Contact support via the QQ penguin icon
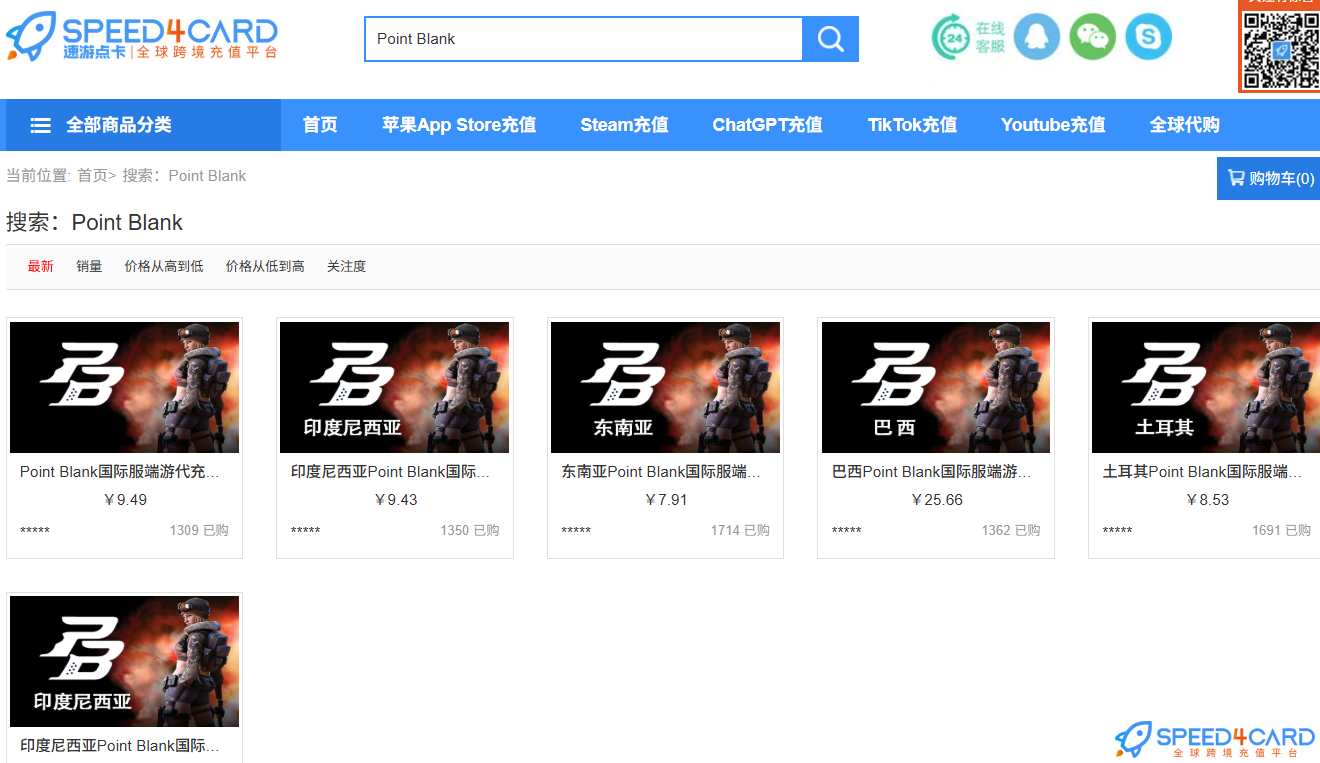Viewport: 1320px width, 763px height. 1037,38
